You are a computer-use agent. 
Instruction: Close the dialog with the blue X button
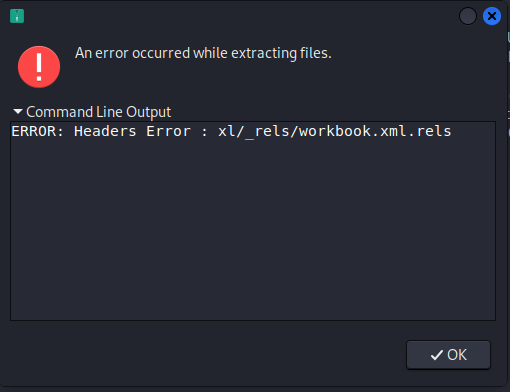pyautogui.click(x=492, y=16)
